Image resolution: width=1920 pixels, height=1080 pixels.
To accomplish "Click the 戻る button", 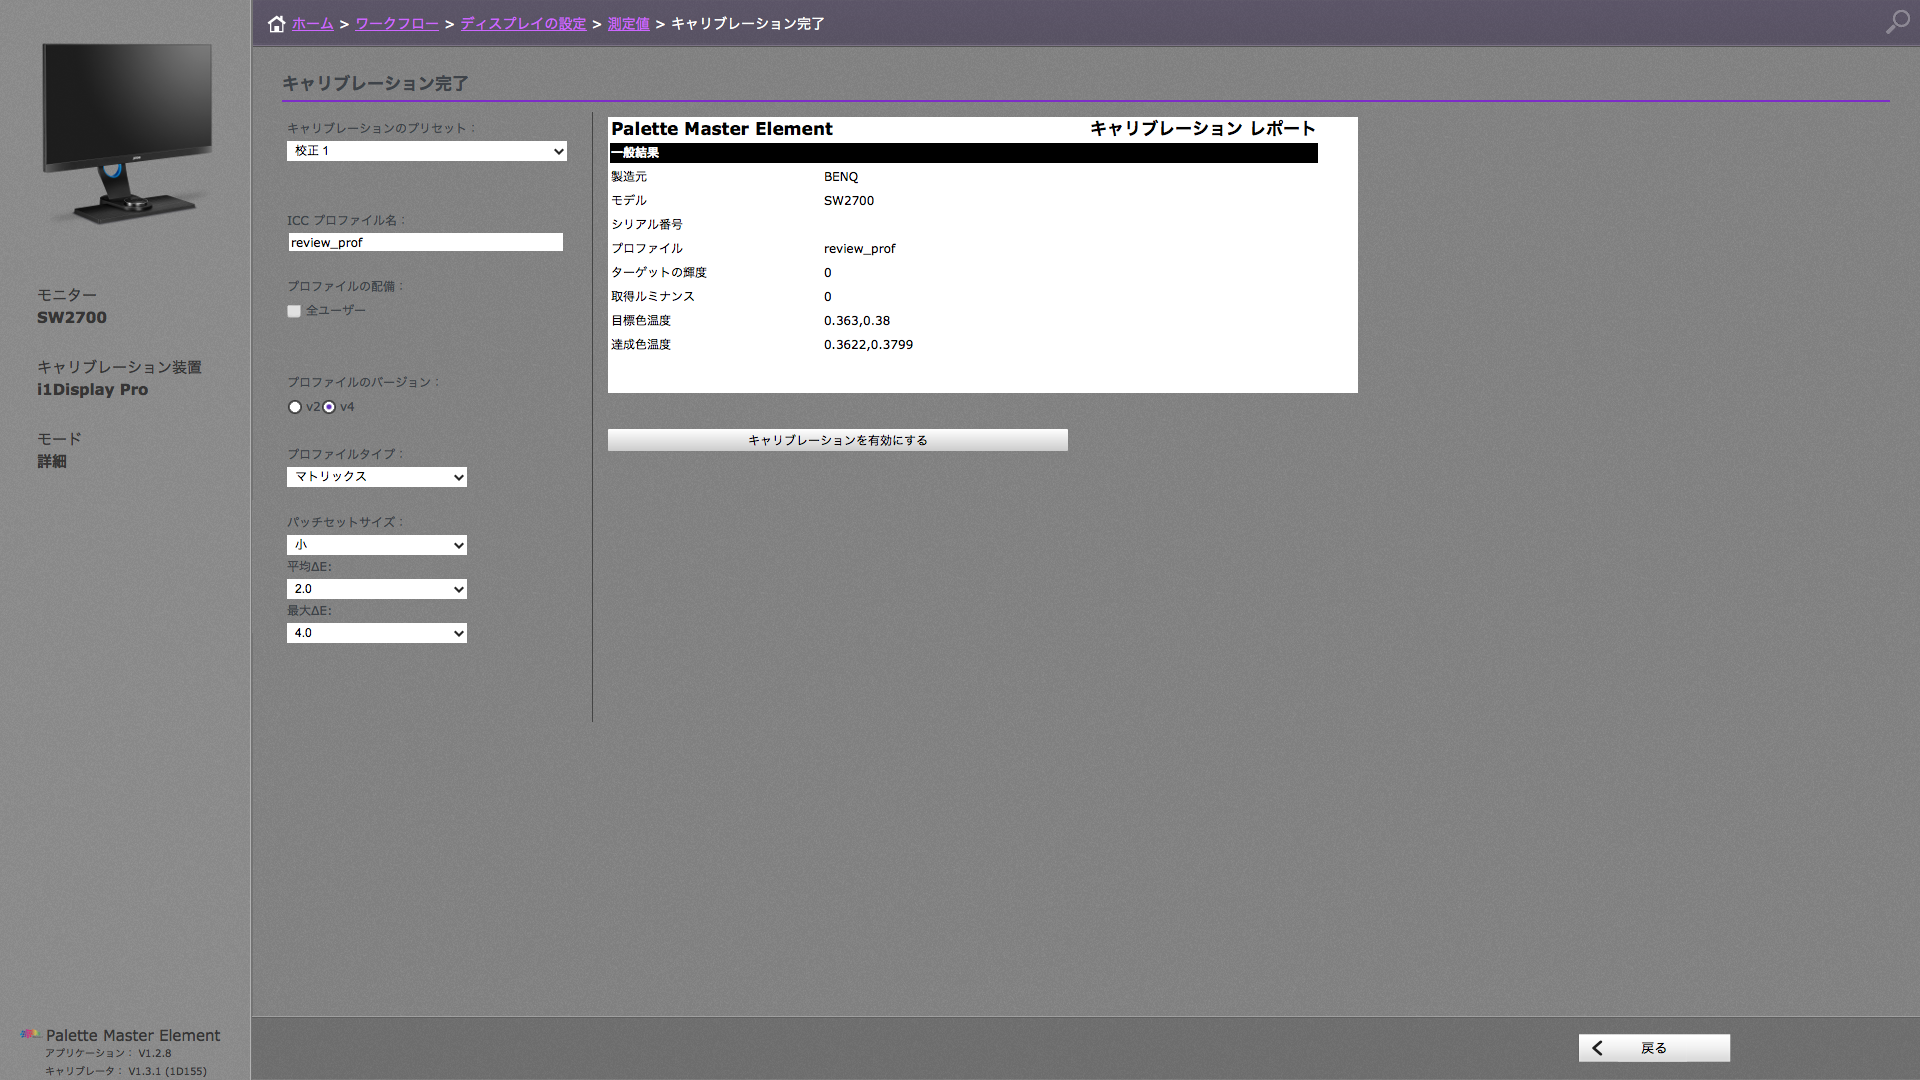I will [x=1654, y=1048].
